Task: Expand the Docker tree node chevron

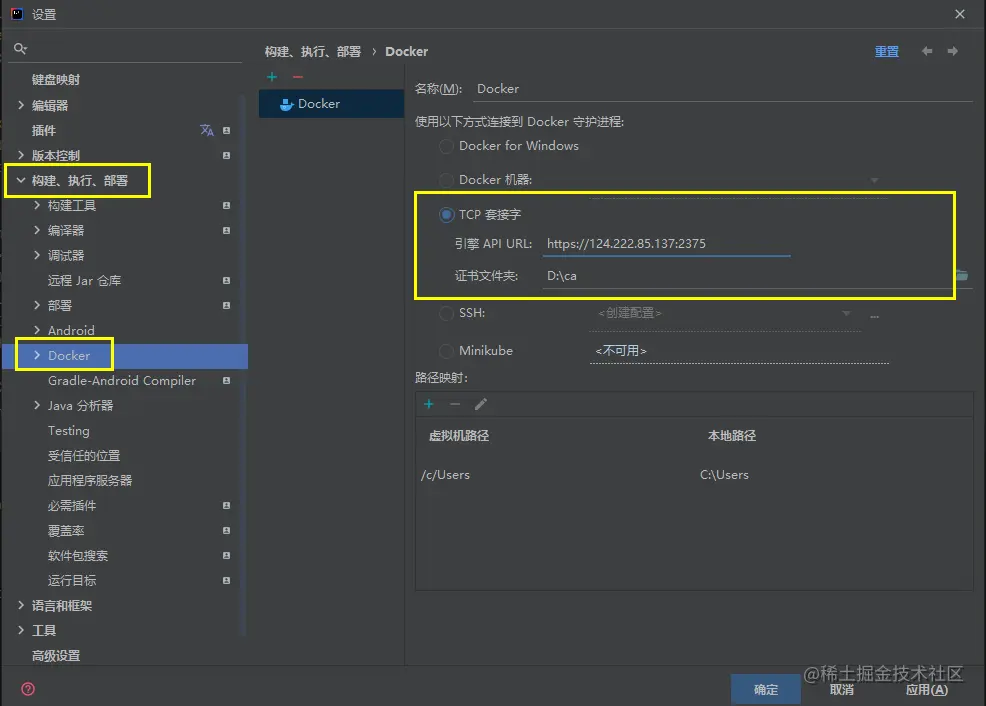Action: pyautogui.click(x=36, y=355)
